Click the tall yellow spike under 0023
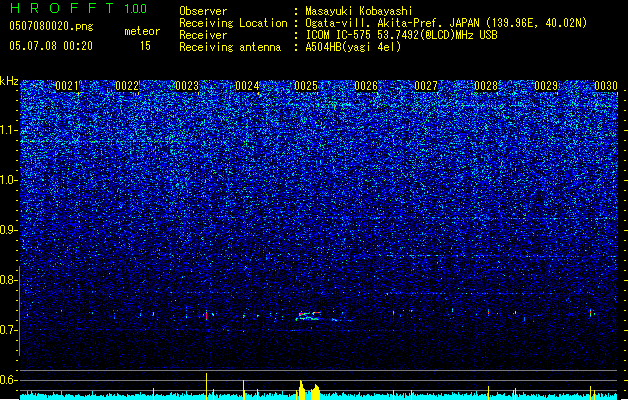The height and width of the screenshot is (400, 629). click(206, 386)
